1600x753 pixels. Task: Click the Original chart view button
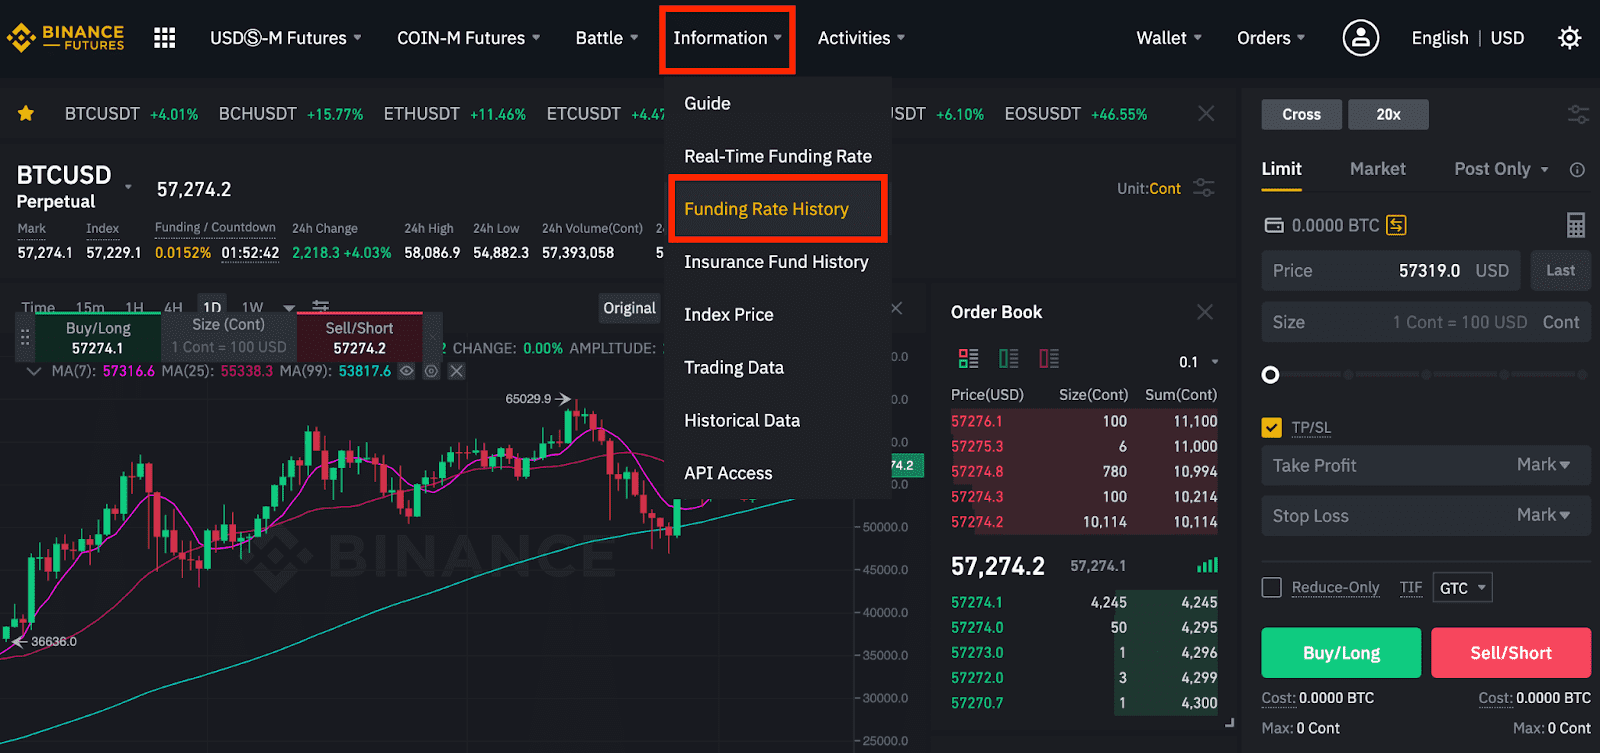[x=629, y=308]
